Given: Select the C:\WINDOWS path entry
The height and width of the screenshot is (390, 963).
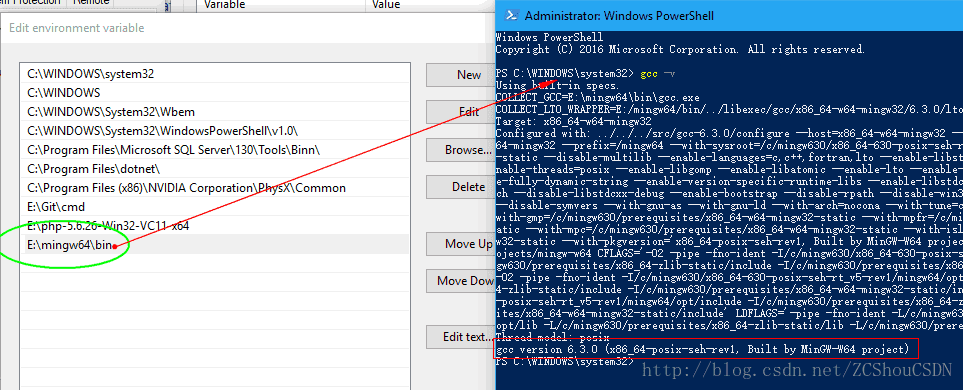Looking at the screenshot, I should click(214, 93).
